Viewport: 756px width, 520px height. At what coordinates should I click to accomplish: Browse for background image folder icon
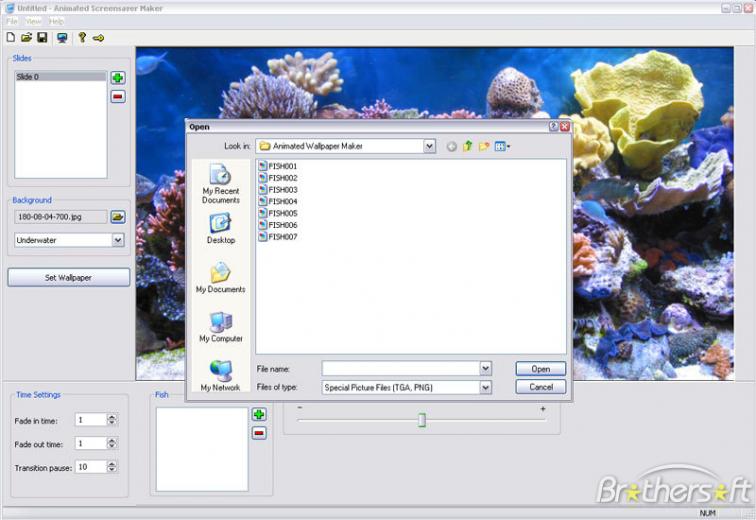coord(118,216)
